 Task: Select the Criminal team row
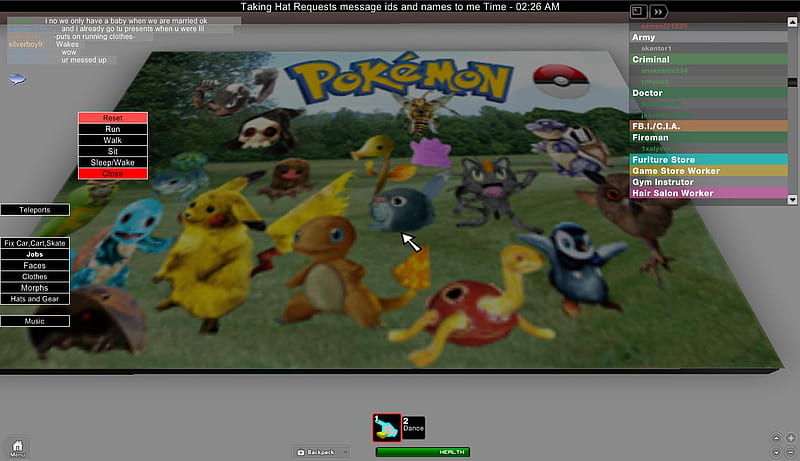click(x=708, y=60)
